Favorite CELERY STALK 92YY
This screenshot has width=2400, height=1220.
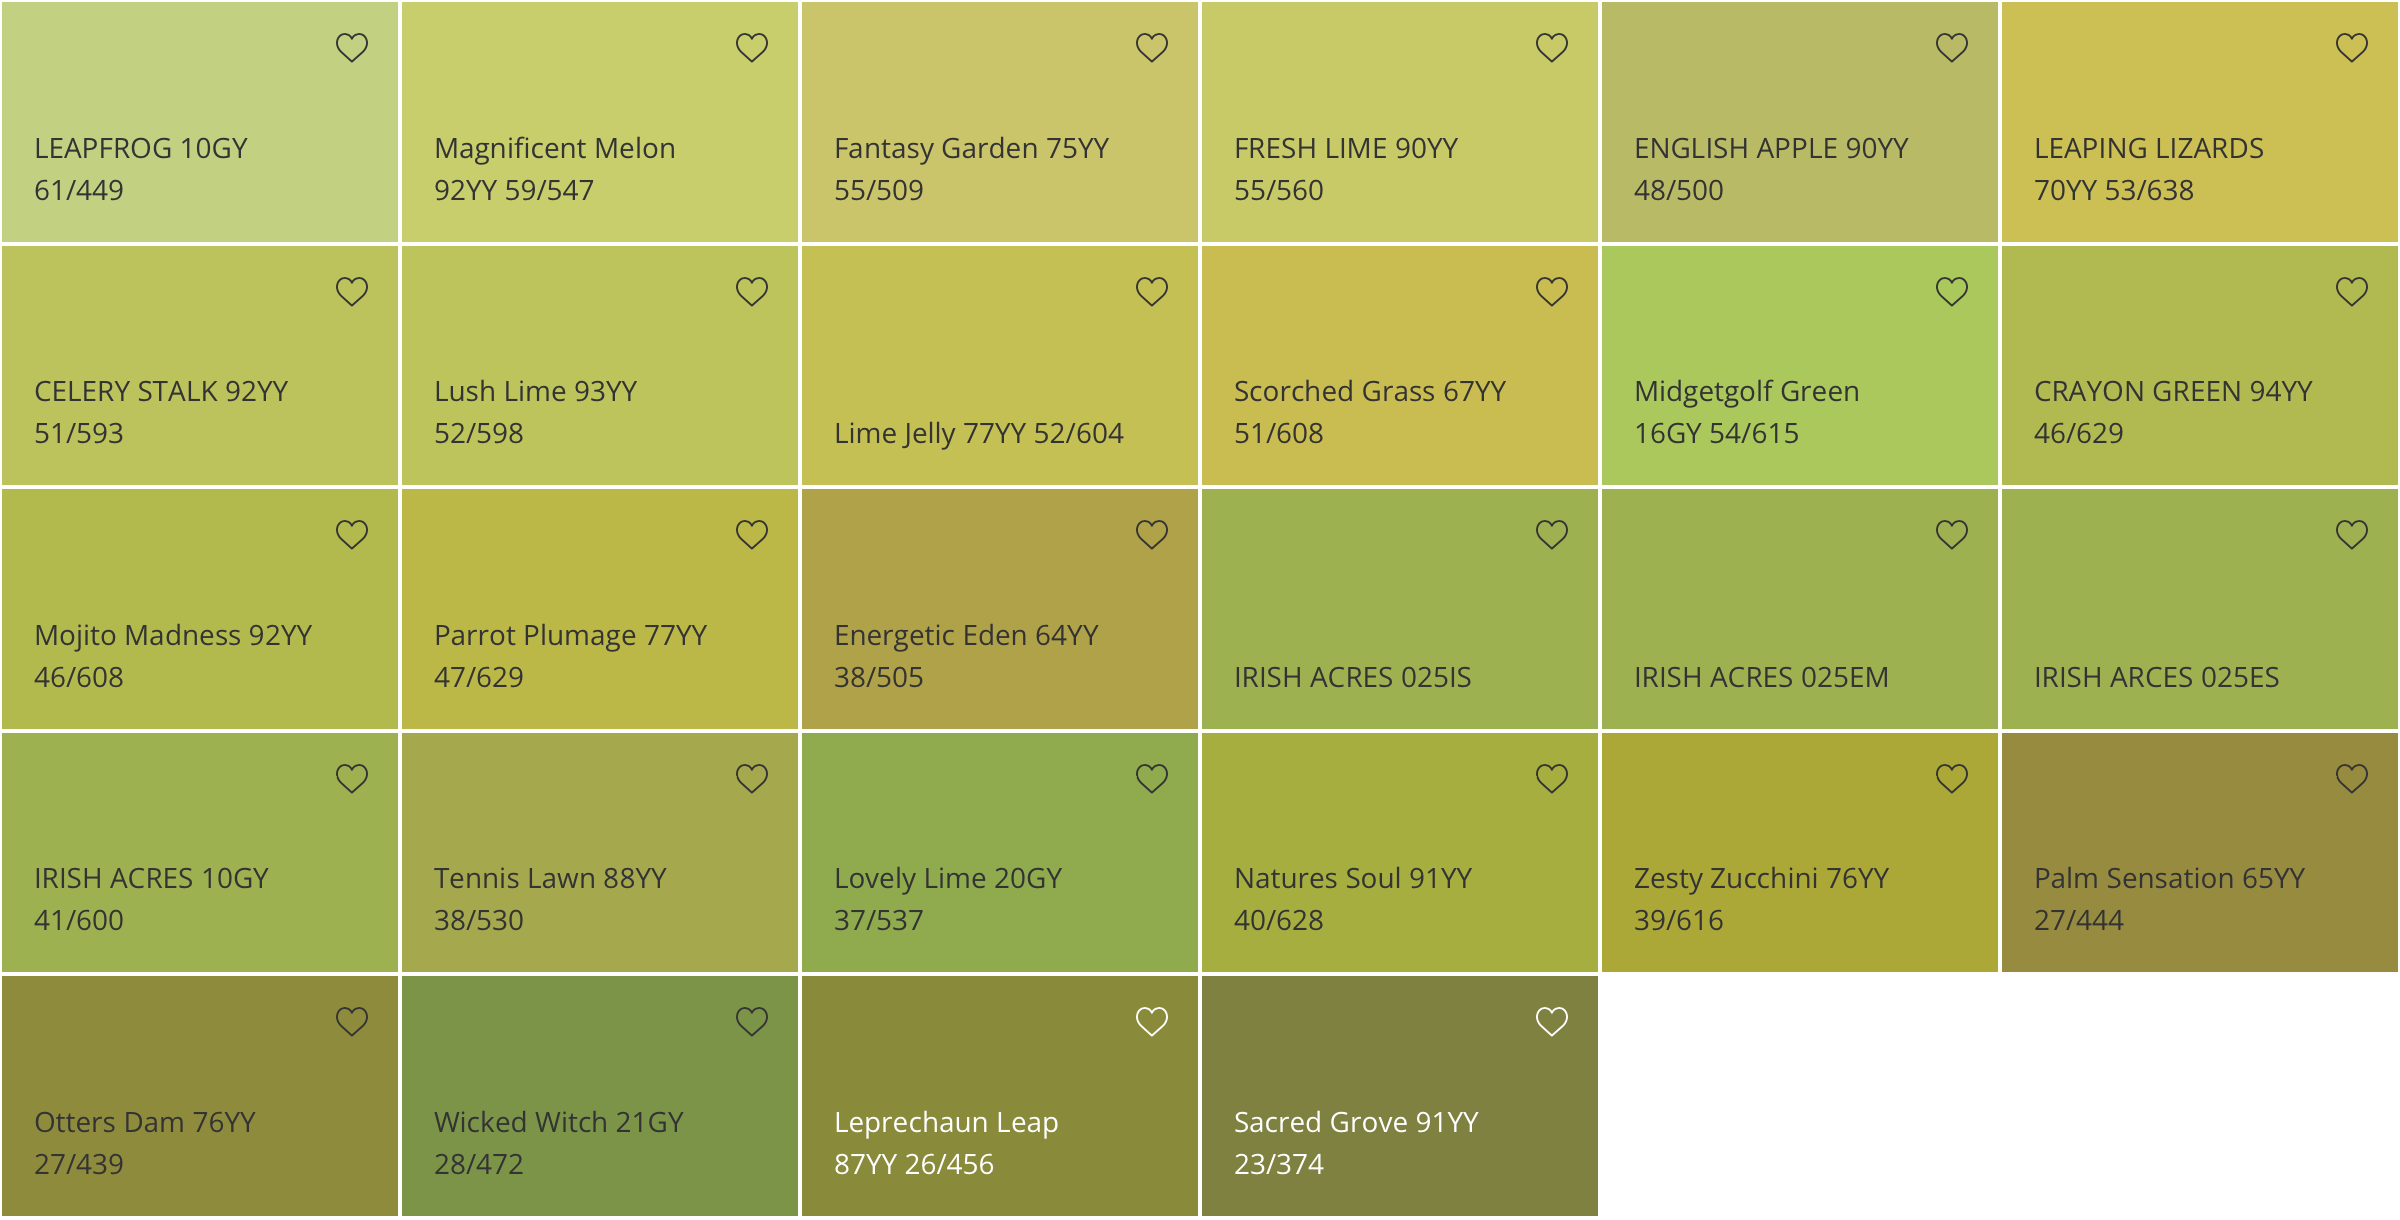(352, 292)
